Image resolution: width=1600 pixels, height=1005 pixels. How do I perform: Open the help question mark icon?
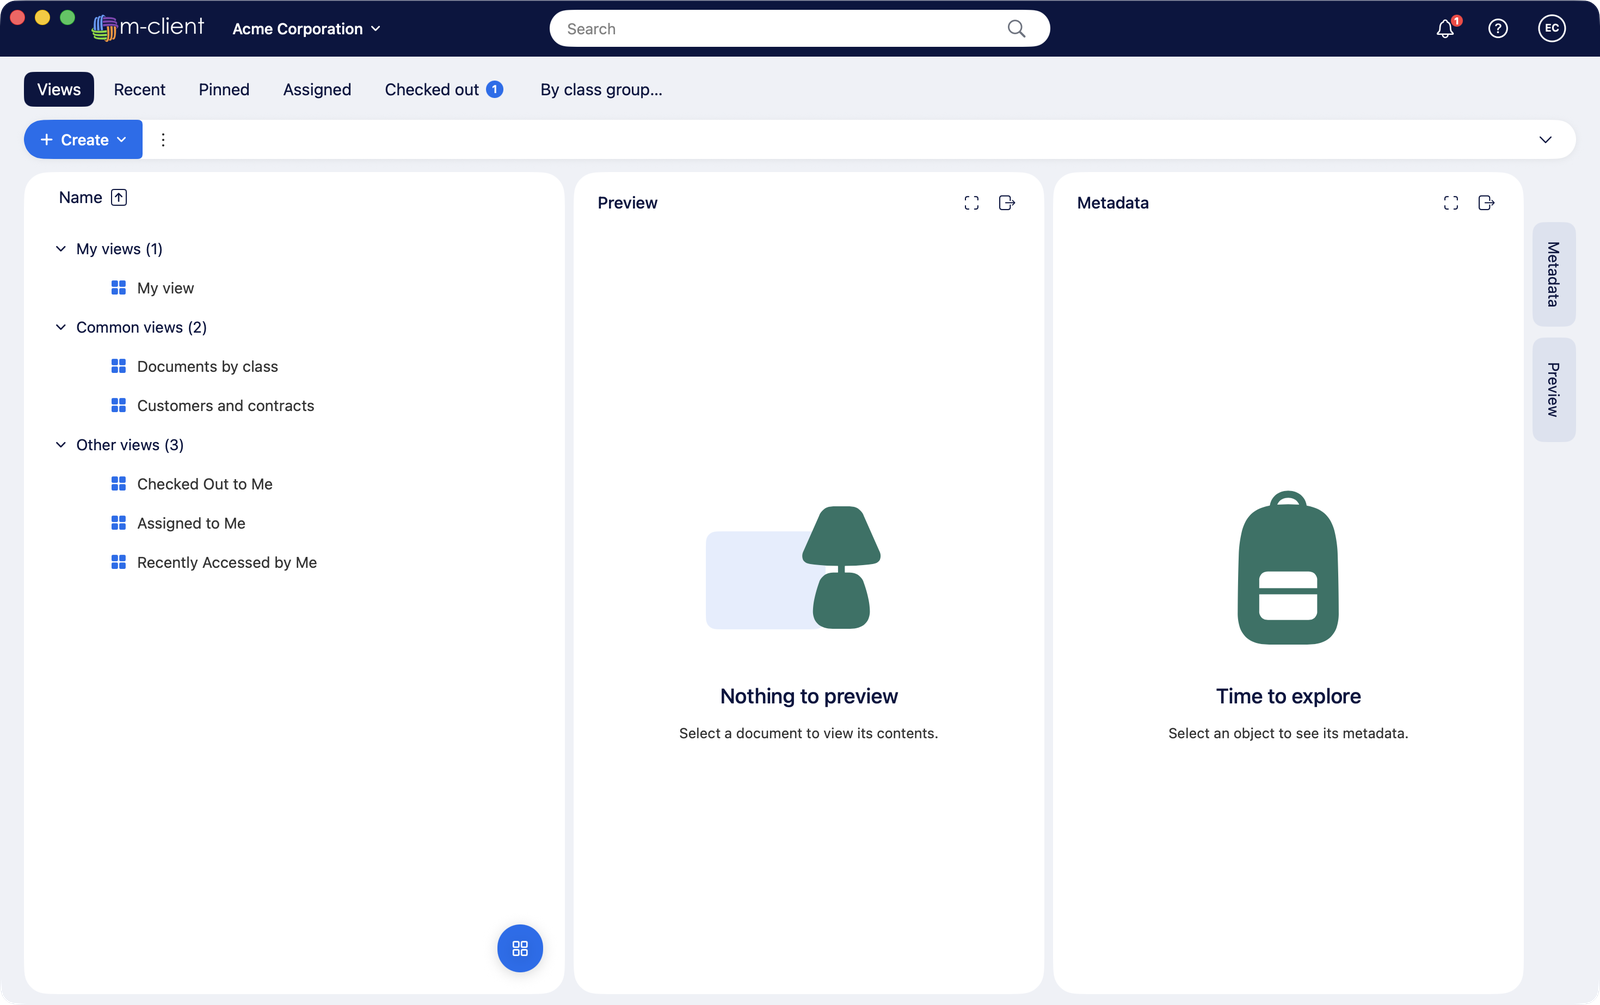[1498, 29]
